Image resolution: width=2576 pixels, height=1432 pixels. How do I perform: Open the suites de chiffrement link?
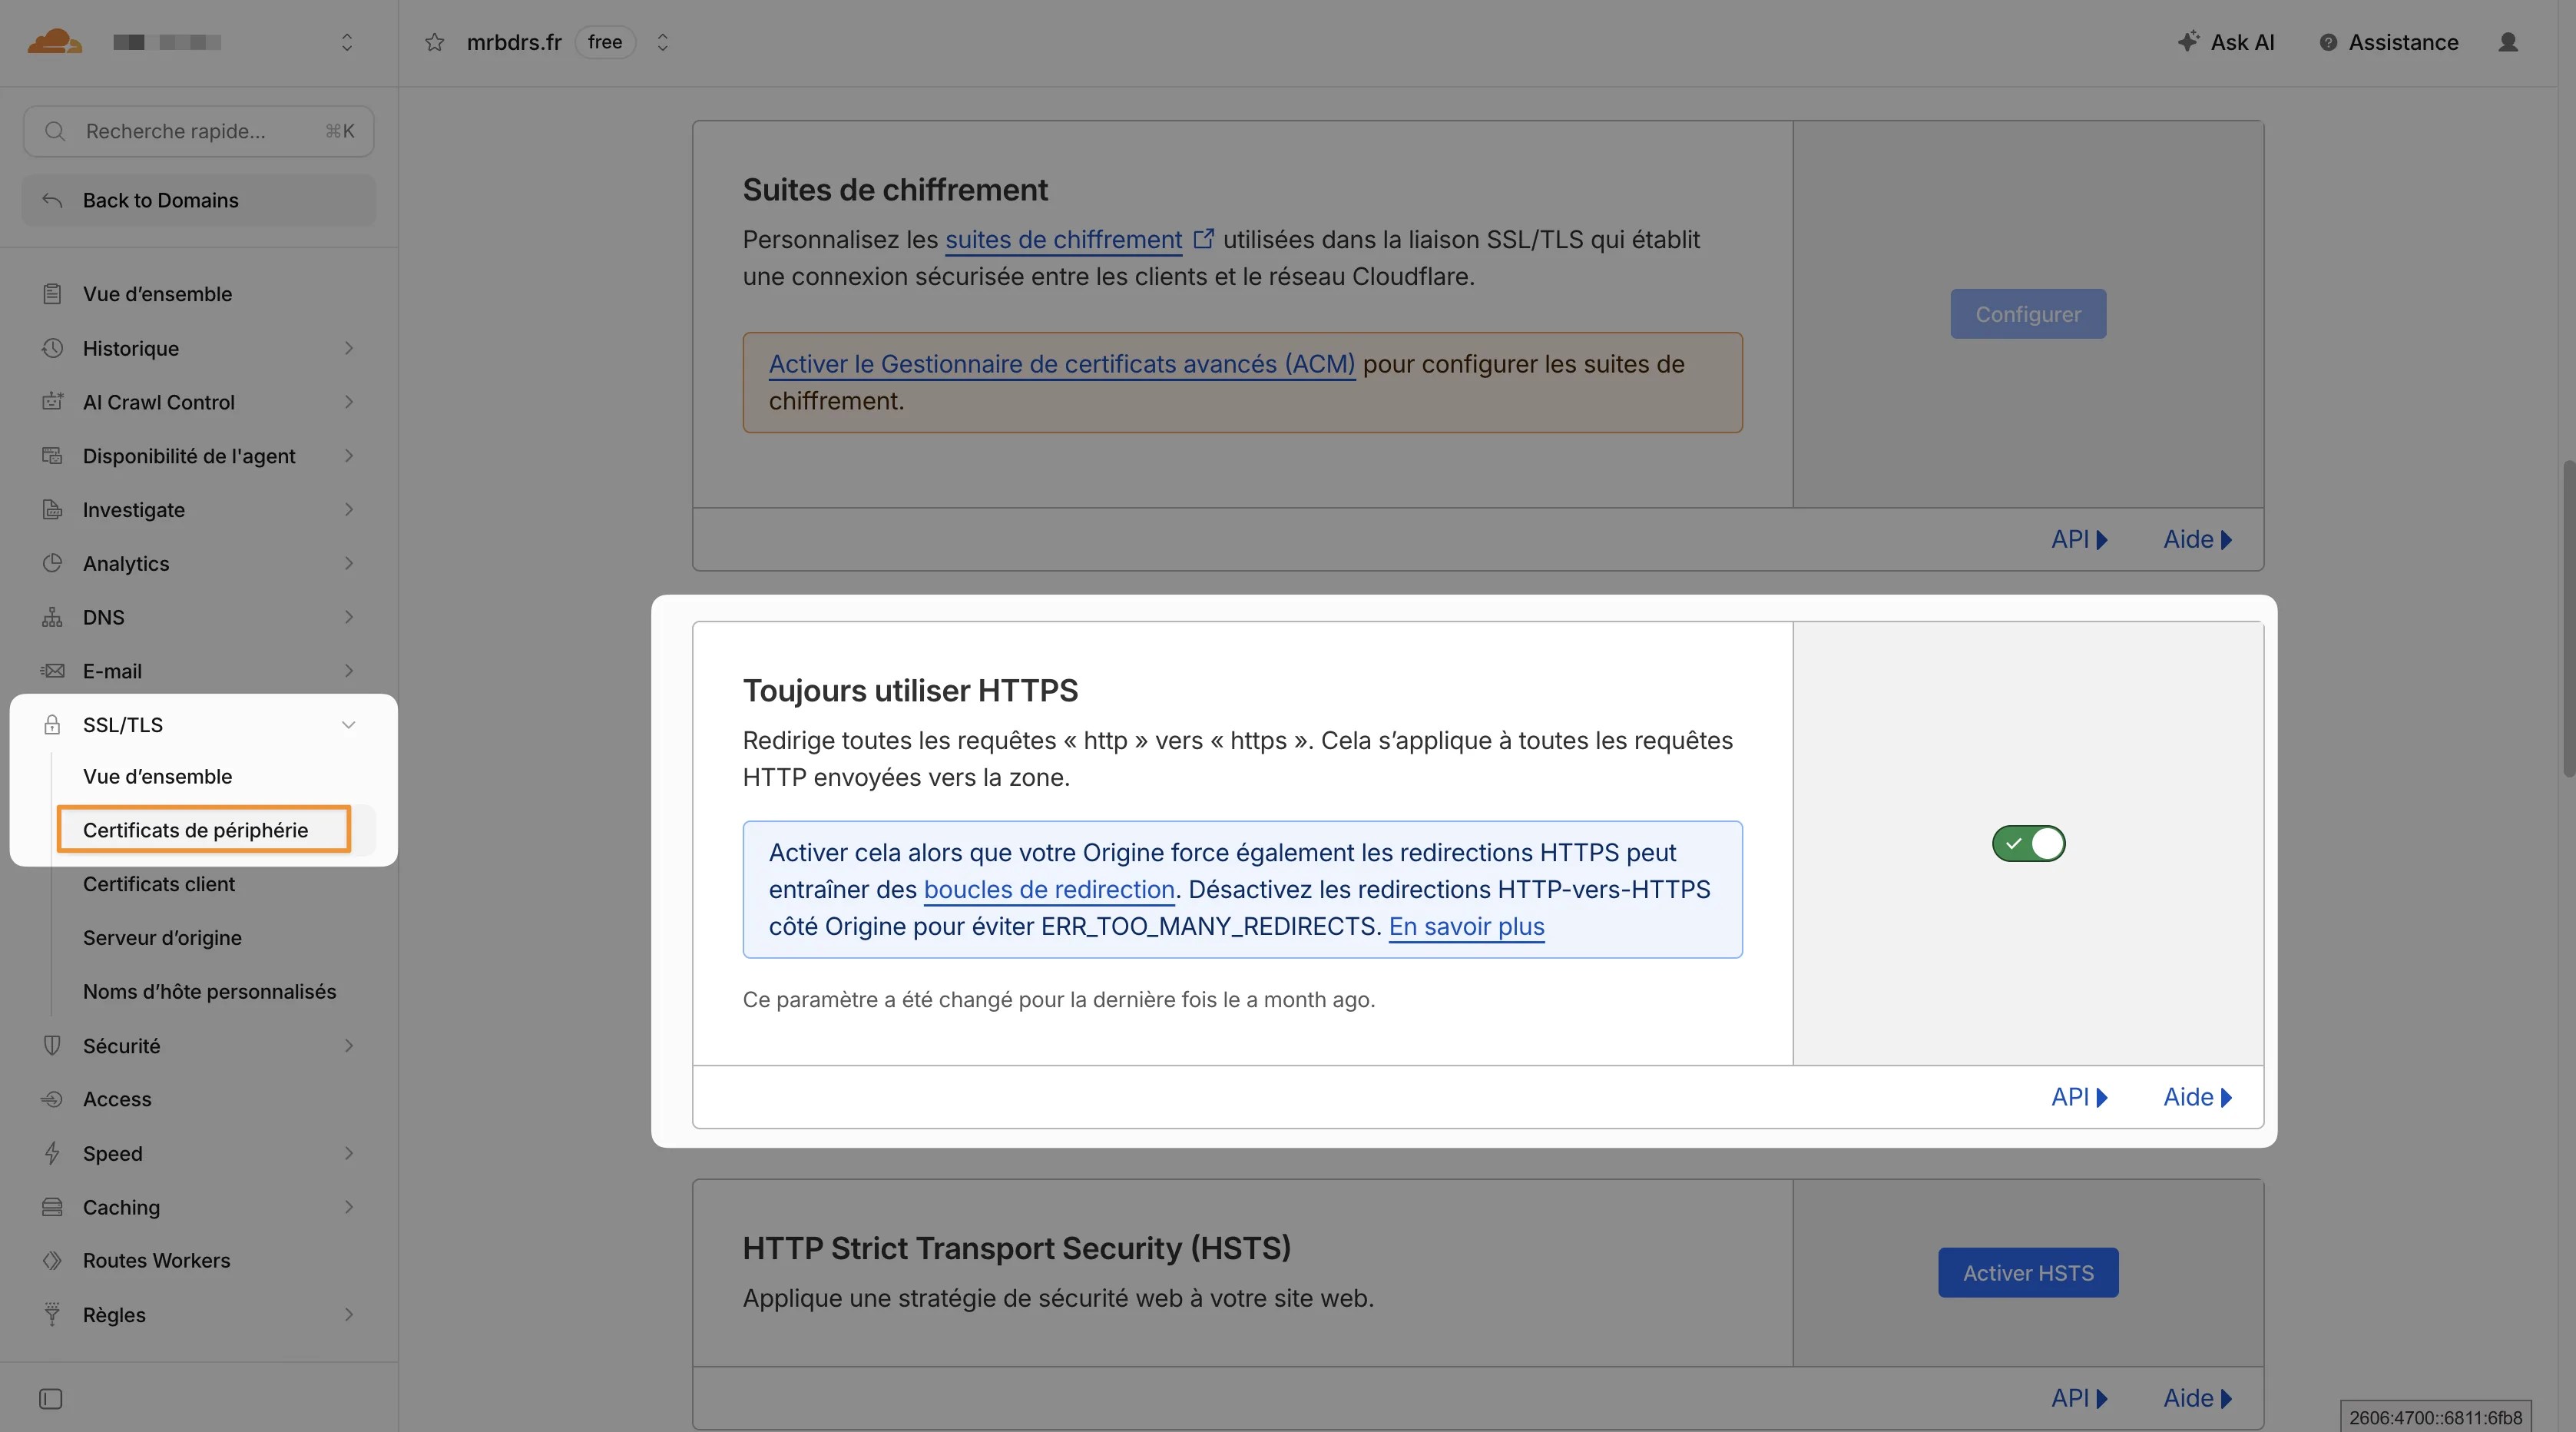1063,240
